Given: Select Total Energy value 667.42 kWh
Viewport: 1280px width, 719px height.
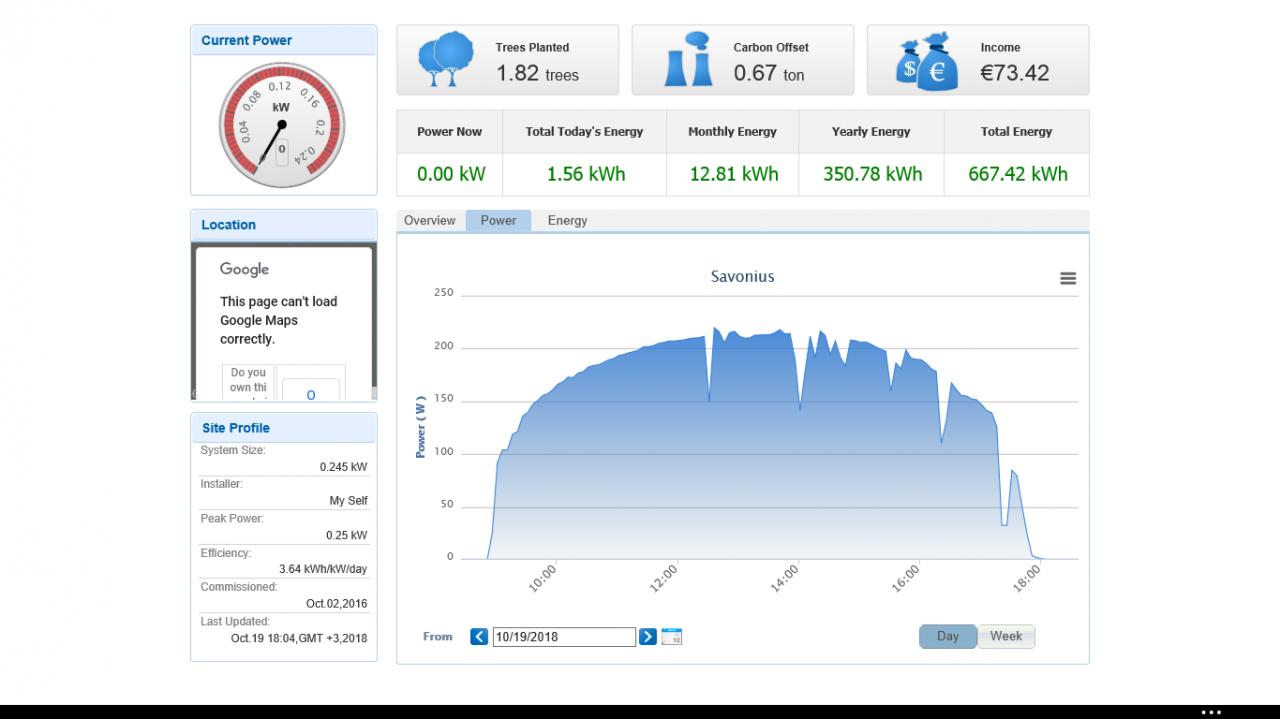Looking at the screenshot, I should [x=1018, y=174].
